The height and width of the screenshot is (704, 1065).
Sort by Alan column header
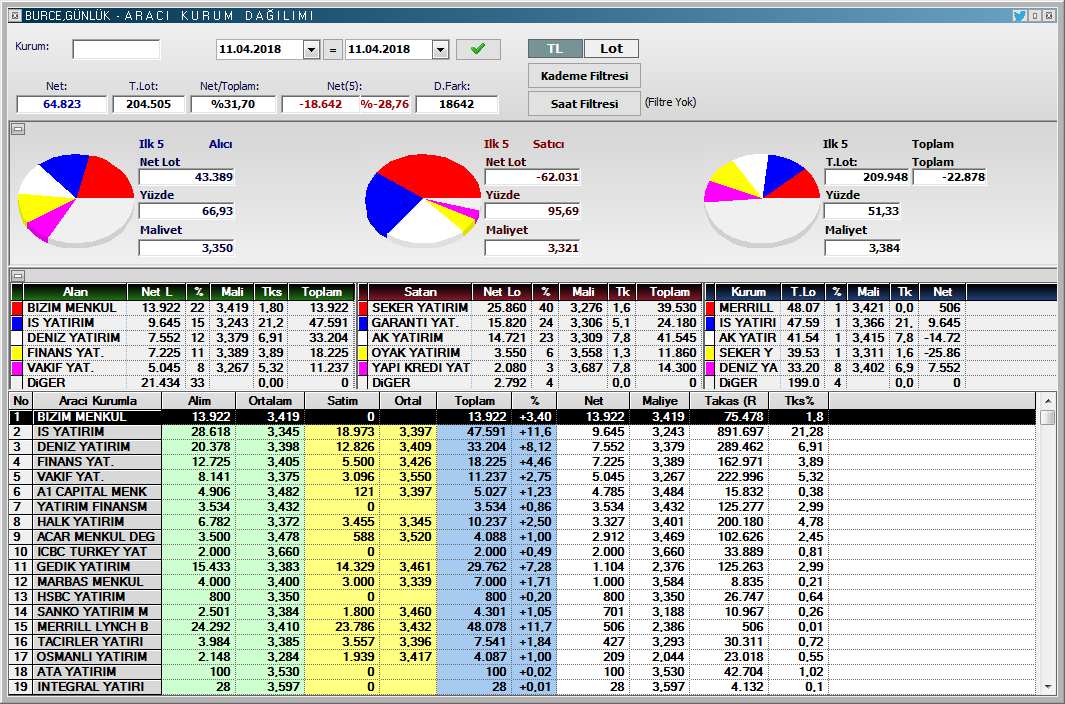pyautogui.click(x=75, y=292)
